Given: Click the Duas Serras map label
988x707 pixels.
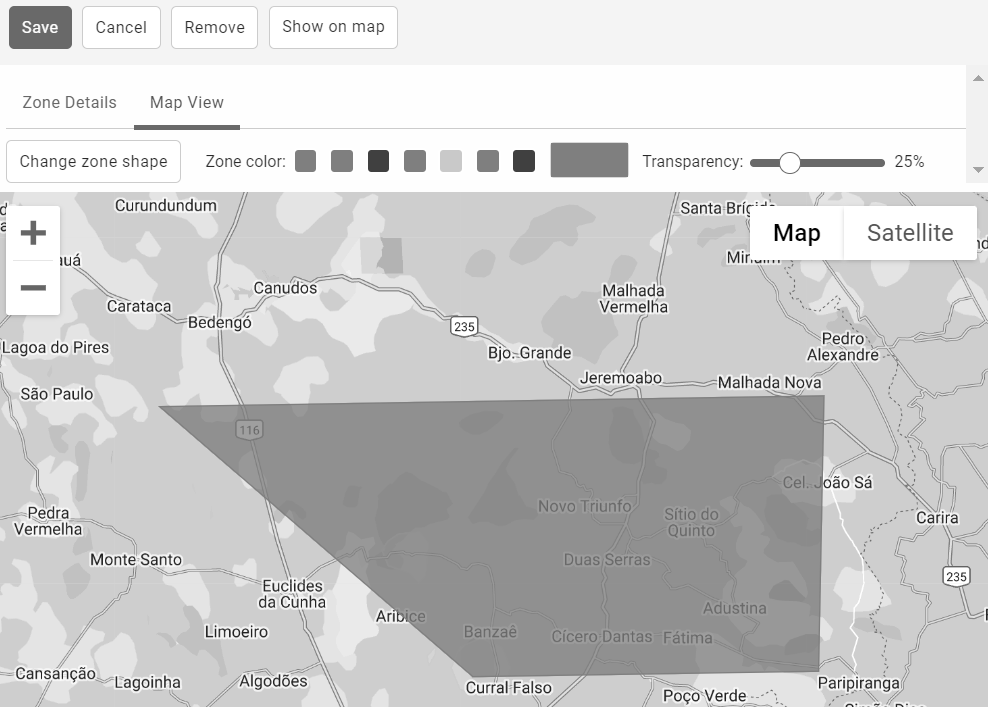Looking at the screenshot, I should coord(607,560).
